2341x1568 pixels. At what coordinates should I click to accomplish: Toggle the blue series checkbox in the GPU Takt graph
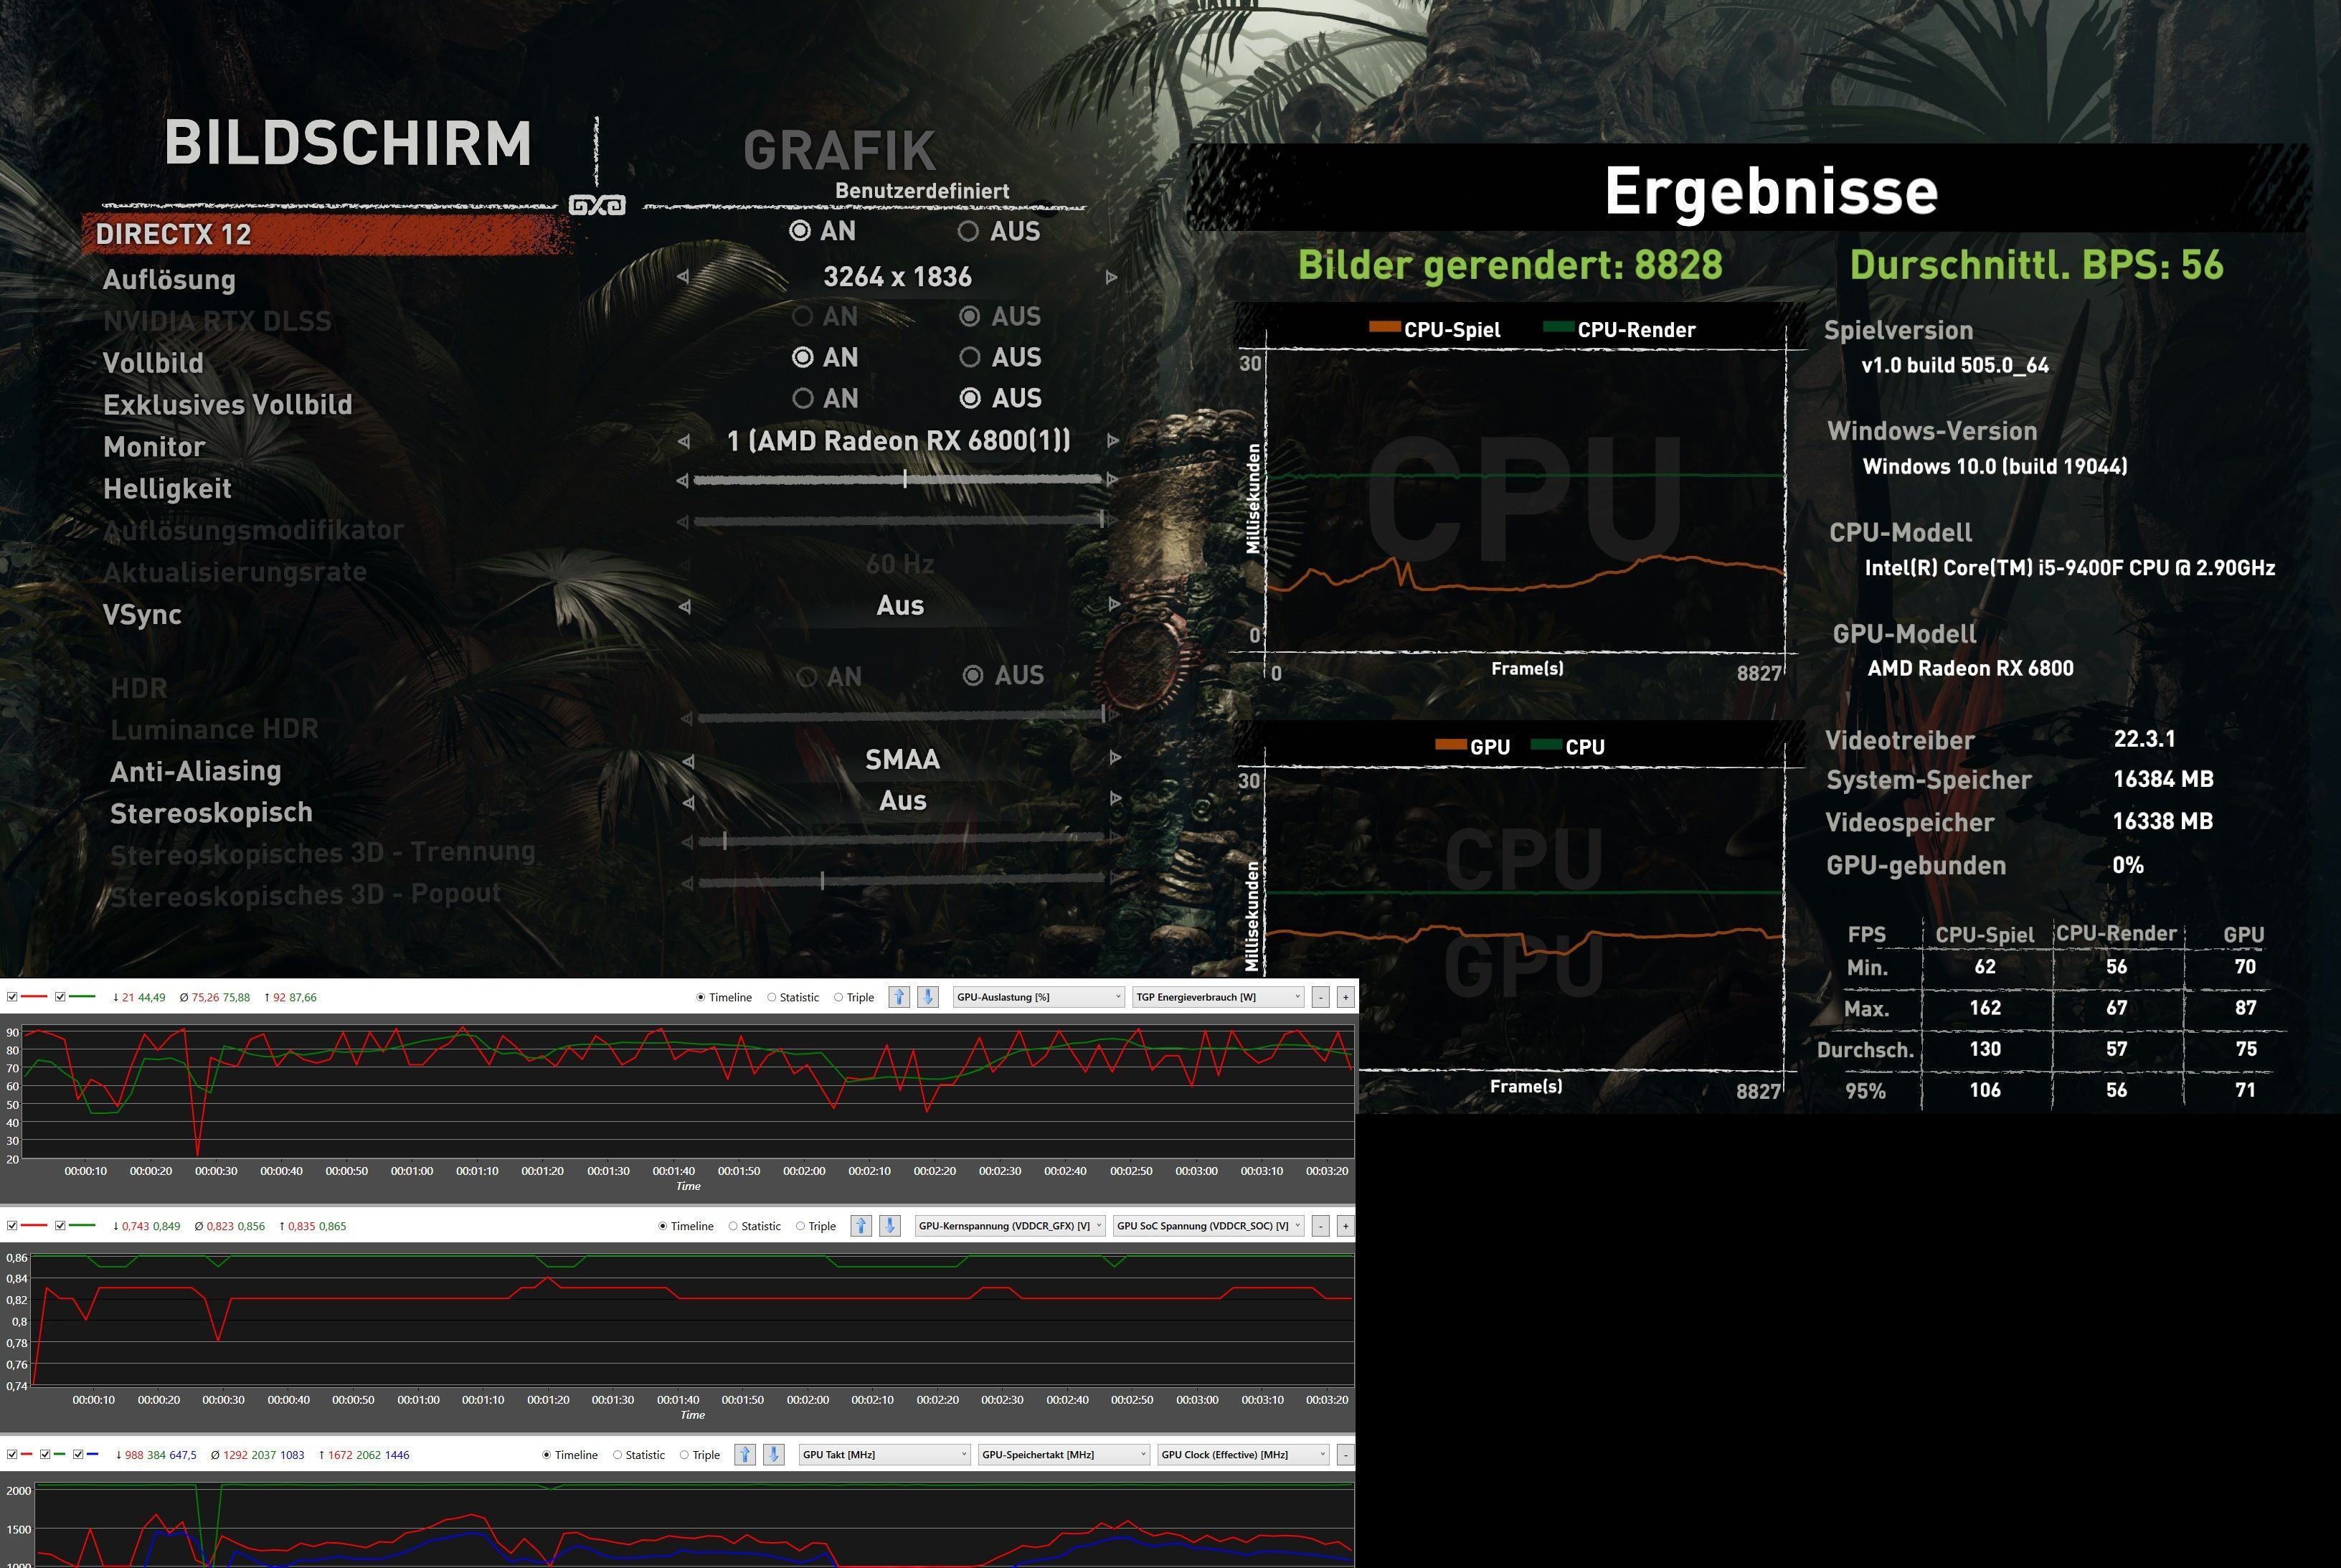[x=78, y=1455]
